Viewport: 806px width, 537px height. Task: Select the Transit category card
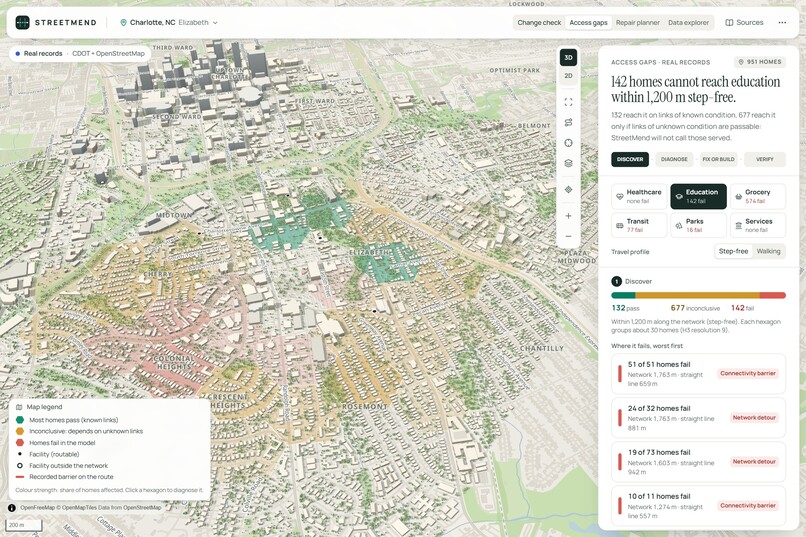point(639,225)
